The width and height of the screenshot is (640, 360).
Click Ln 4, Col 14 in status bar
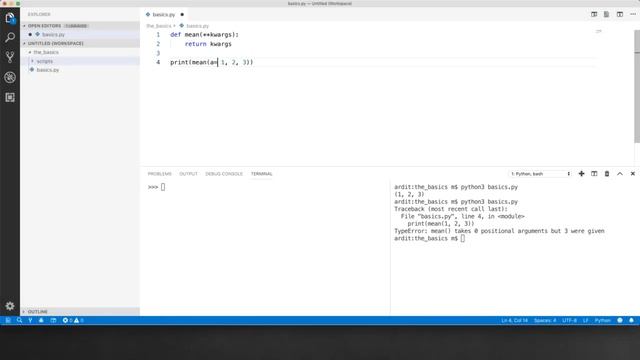(x=514, y=320)
